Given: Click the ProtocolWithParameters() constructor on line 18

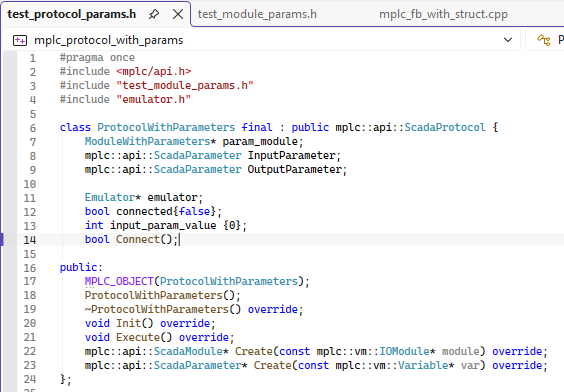Looking at the screenshot, I should click(x=160, y=295).
